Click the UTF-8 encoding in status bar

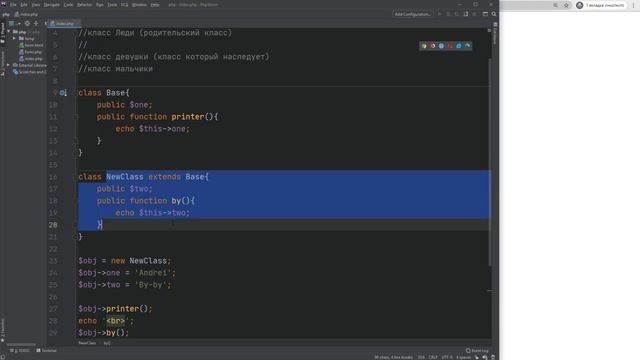(447, 357)
